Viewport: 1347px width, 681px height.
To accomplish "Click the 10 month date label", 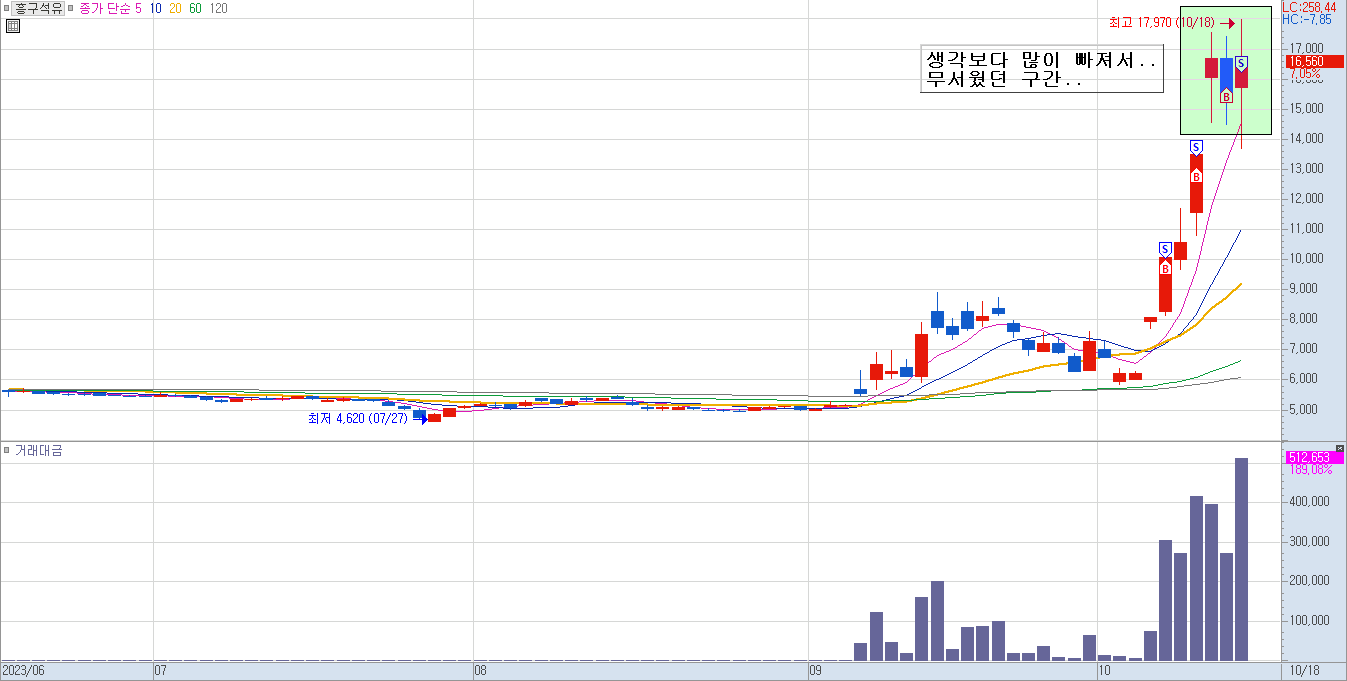I will coord(1105,670).
